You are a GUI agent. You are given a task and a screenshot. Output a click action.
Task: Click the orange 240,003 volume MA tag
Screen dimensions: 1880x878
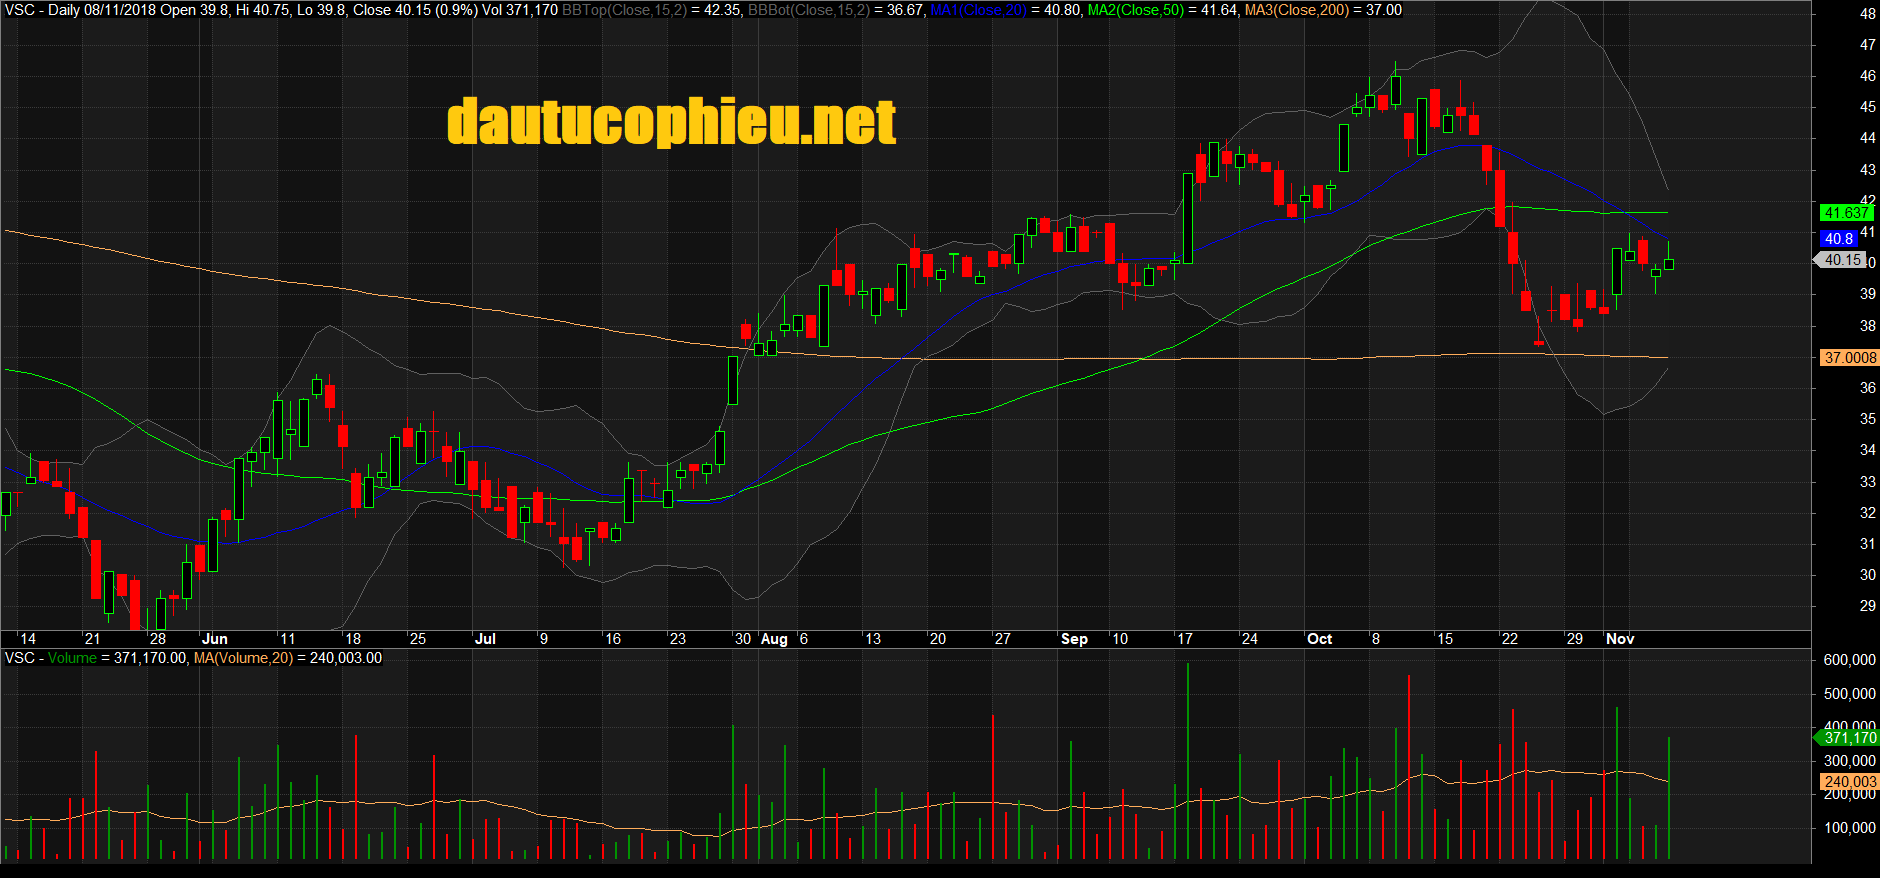tap(1849, 782)
